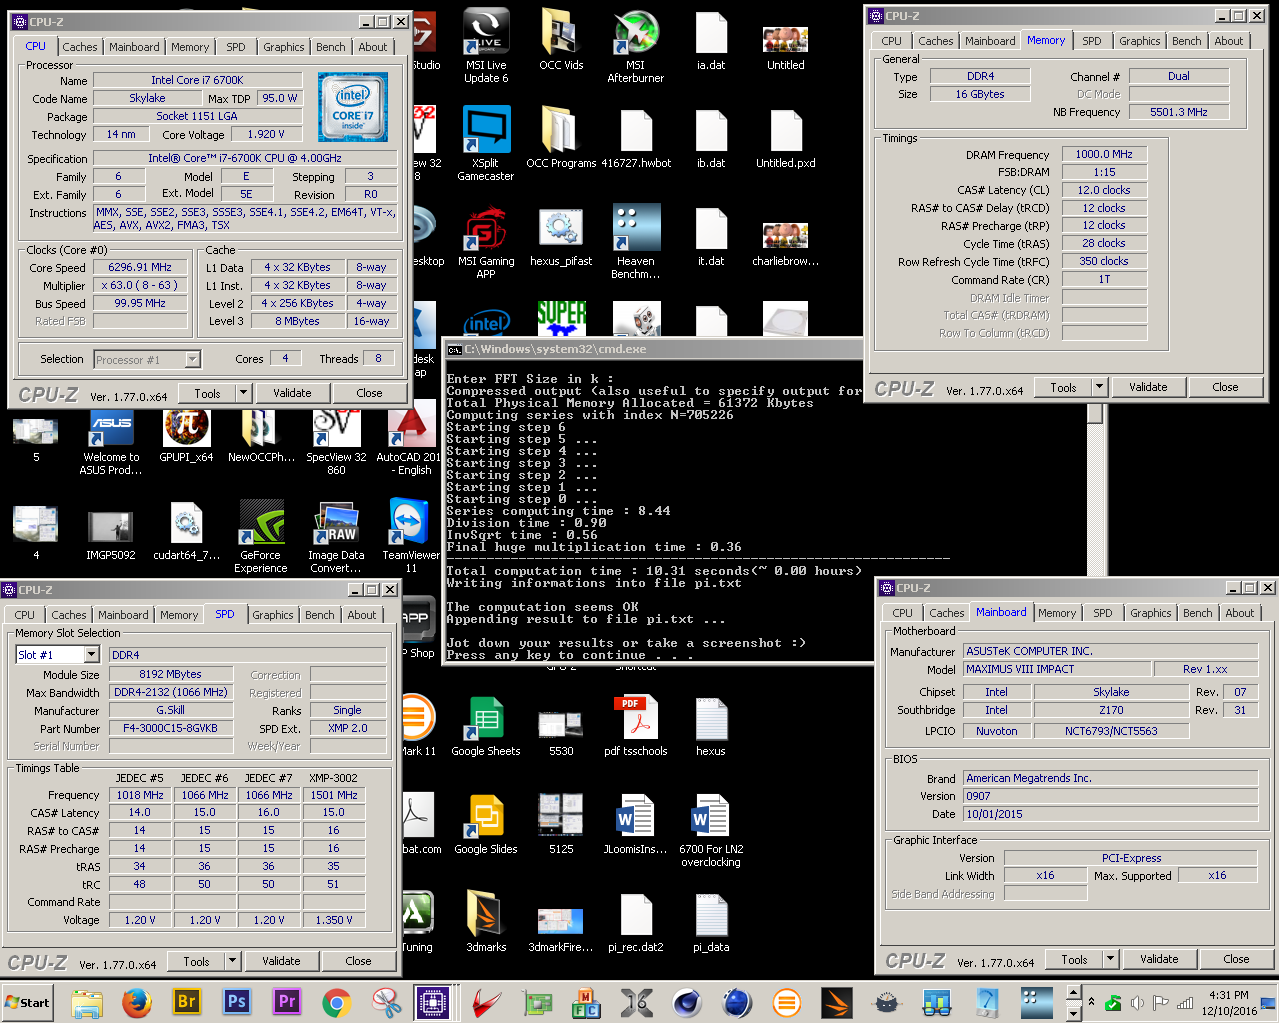Click Validate in CPU-Z CPU window
Viewport: 1279px width, 1023px height.
(292, 393)
